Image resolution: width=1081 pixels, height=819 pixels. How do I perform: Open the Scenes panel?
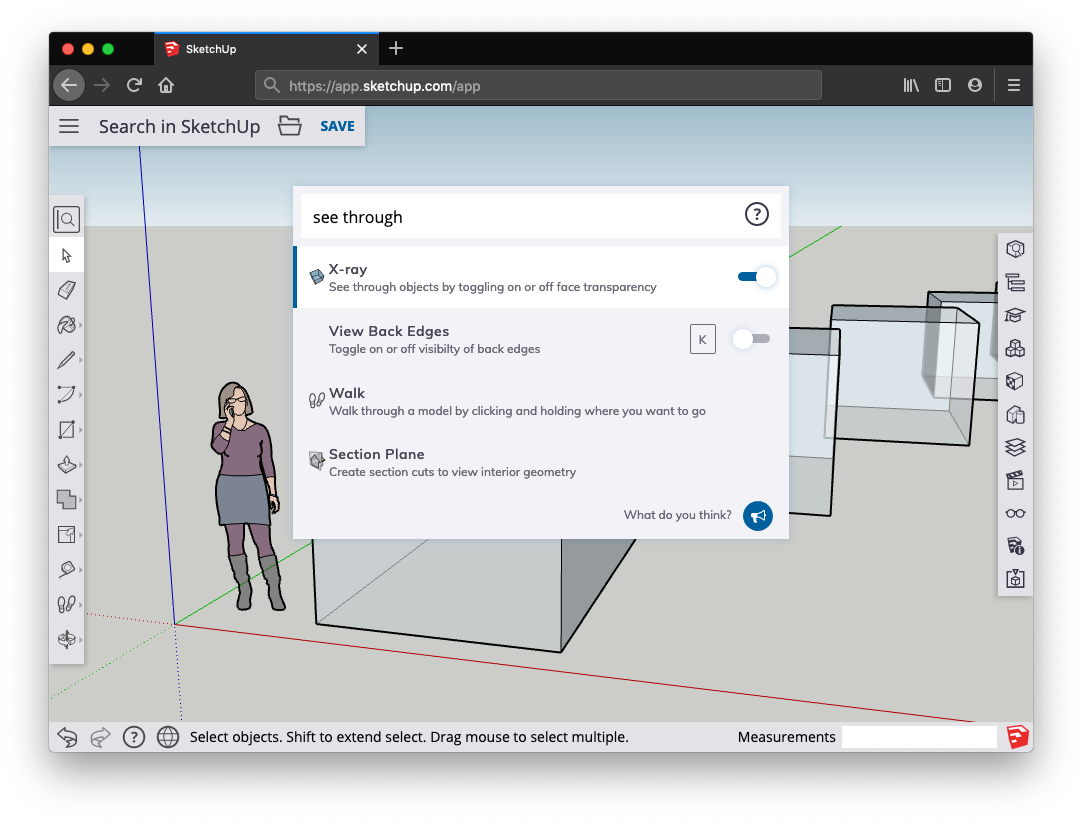click(1015, 480)
